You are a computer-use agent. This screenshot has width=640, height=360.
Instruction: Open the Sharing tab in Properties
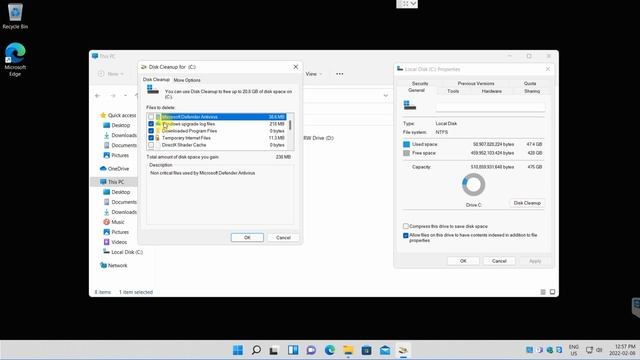pyautogui.click(x=532, y=91)
